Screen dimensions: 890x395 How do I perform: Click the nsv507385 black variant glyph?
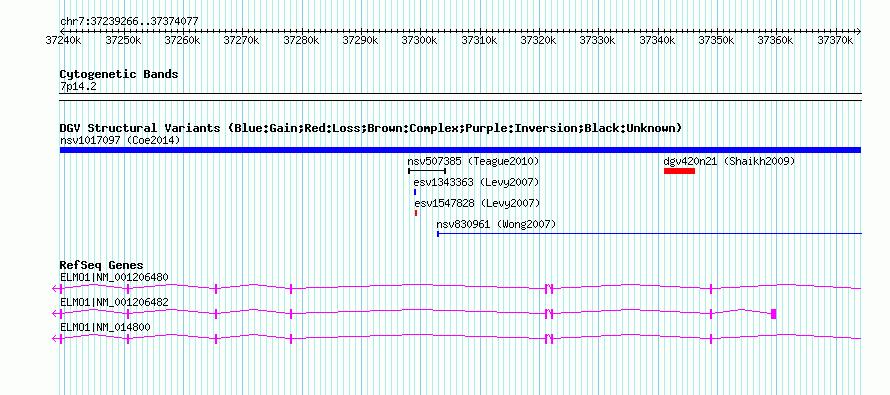[427, 171]
